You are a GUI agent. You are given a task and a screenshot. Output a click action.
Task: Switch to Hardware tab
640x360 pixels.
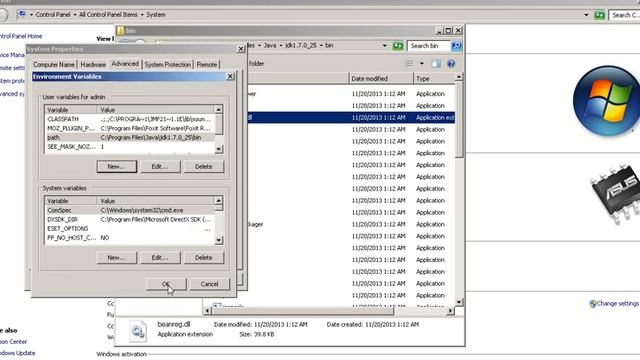93,64
